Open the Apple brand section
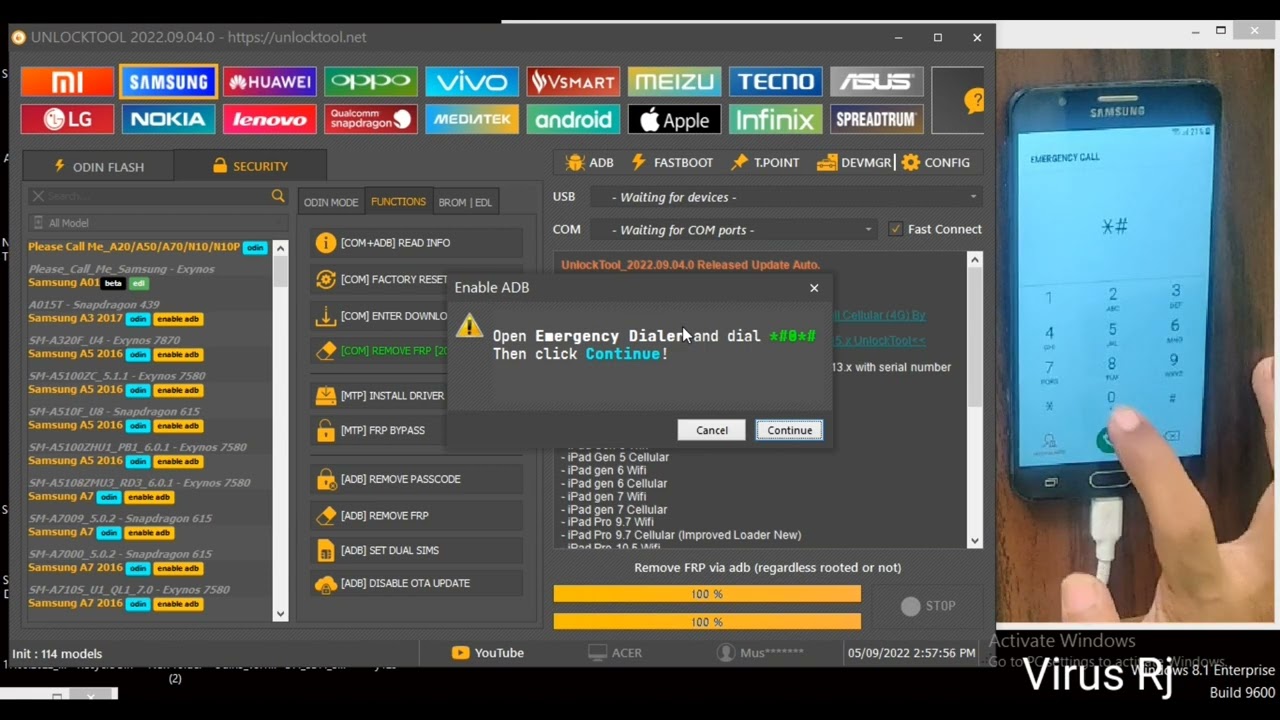 [674, 120]
